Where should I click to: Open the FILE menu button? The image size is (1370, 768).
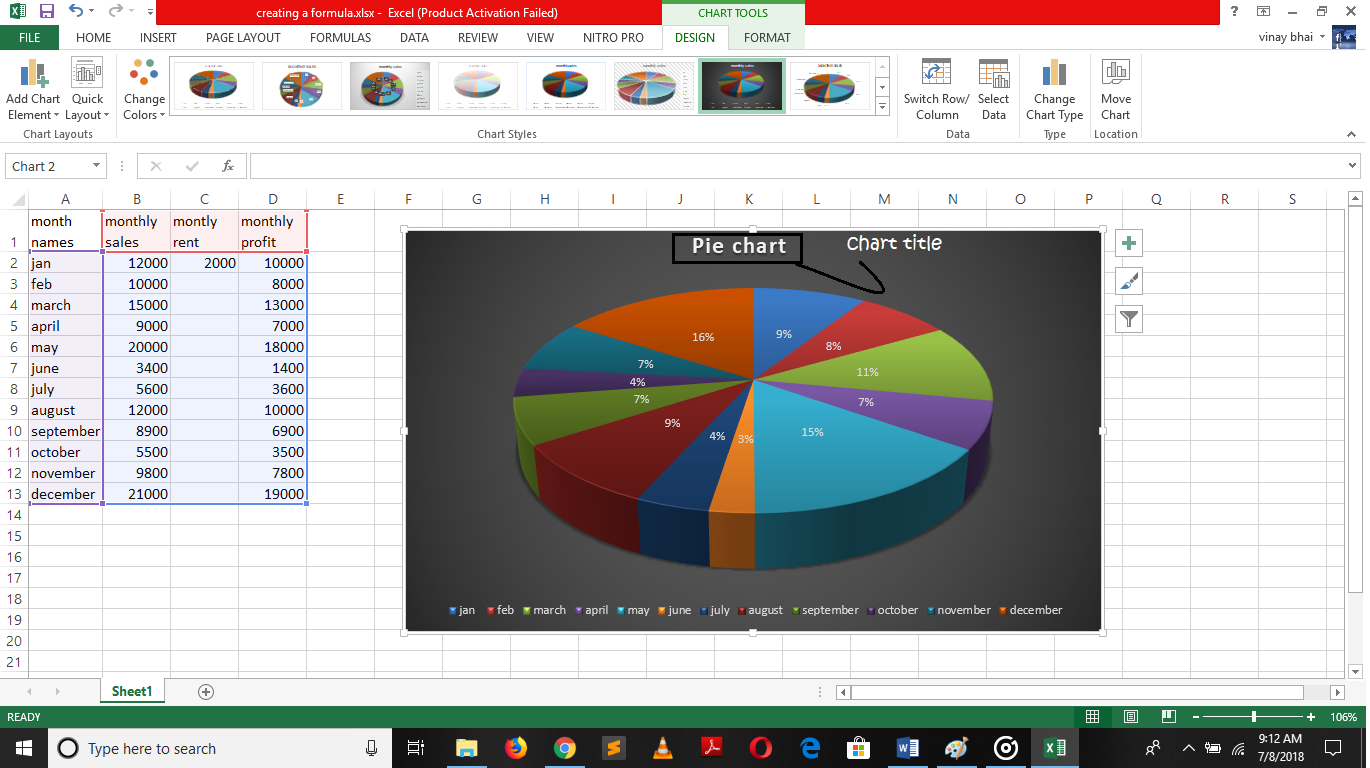[30, 38]
